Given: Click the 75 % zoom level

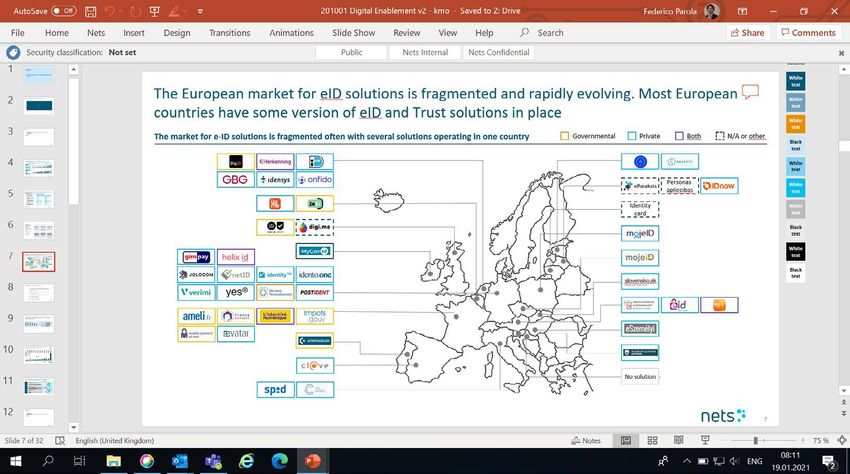Looking at the screenshot, I should (820, 440).
